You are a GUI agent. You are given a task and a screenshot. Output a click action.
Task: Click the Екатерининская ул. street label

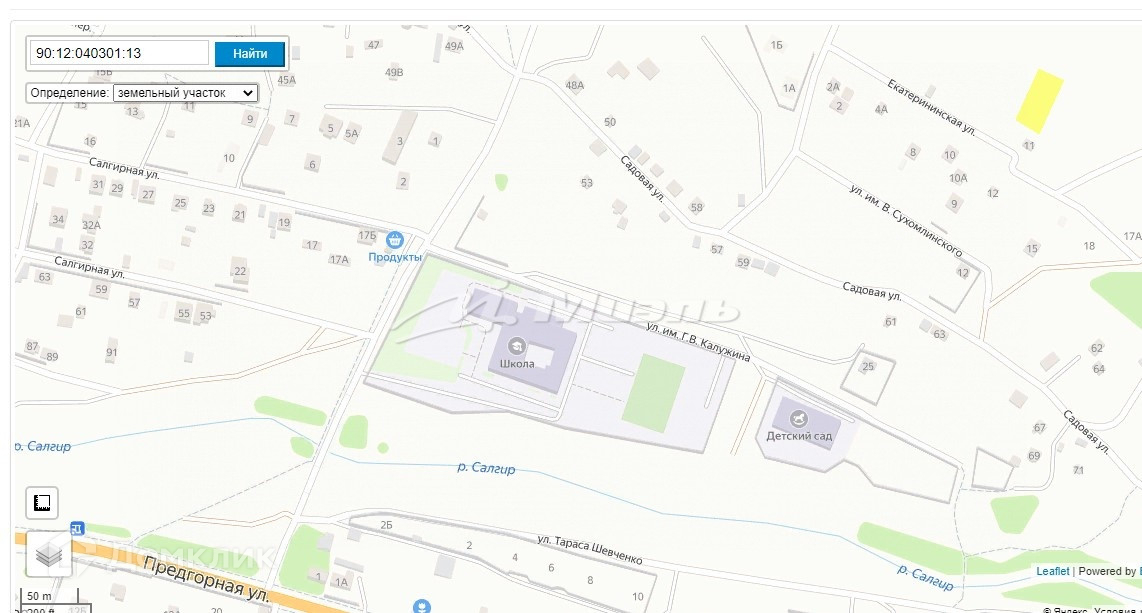coord(931,107)
